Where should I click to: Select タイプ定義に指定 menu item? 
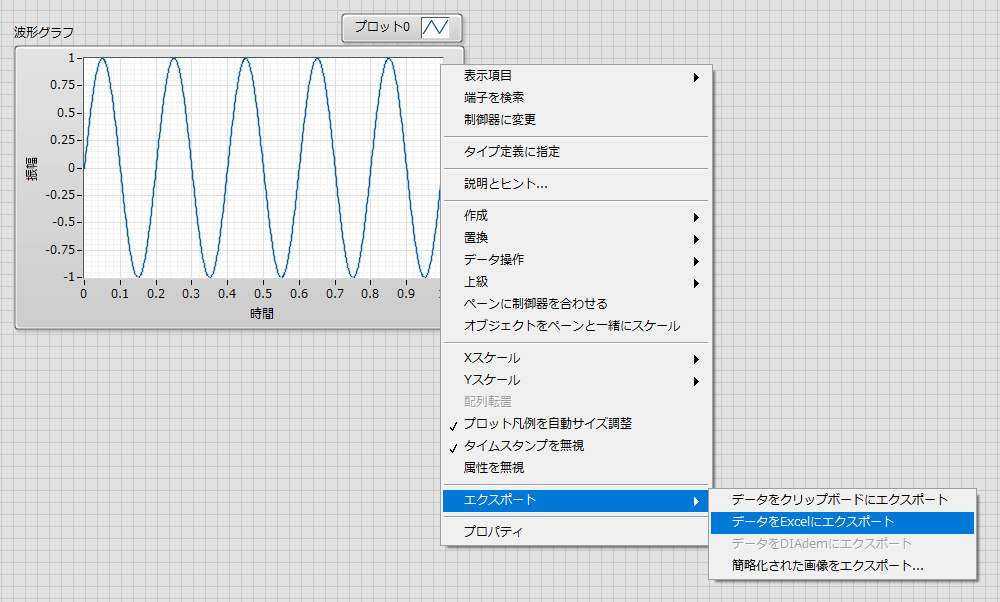pos(576,152)
